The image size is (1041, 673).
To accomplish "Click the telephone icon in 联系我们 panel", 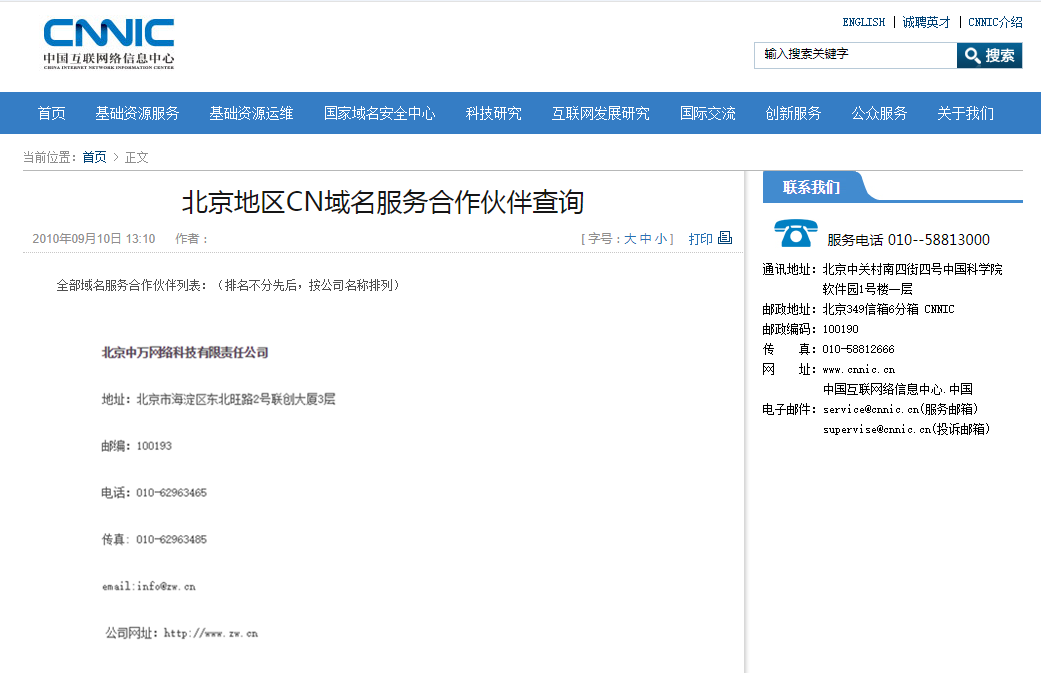I will (x=795, y=233).
